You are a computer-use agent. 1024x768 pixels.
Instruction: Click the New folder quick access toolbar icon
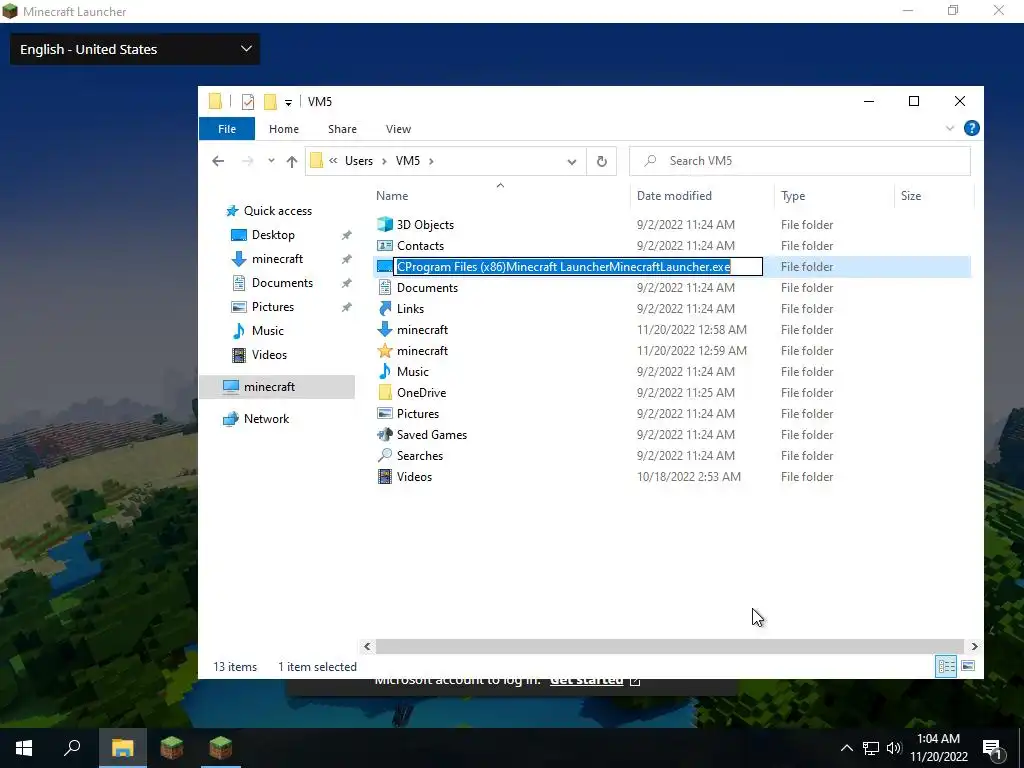click(270, 102)
